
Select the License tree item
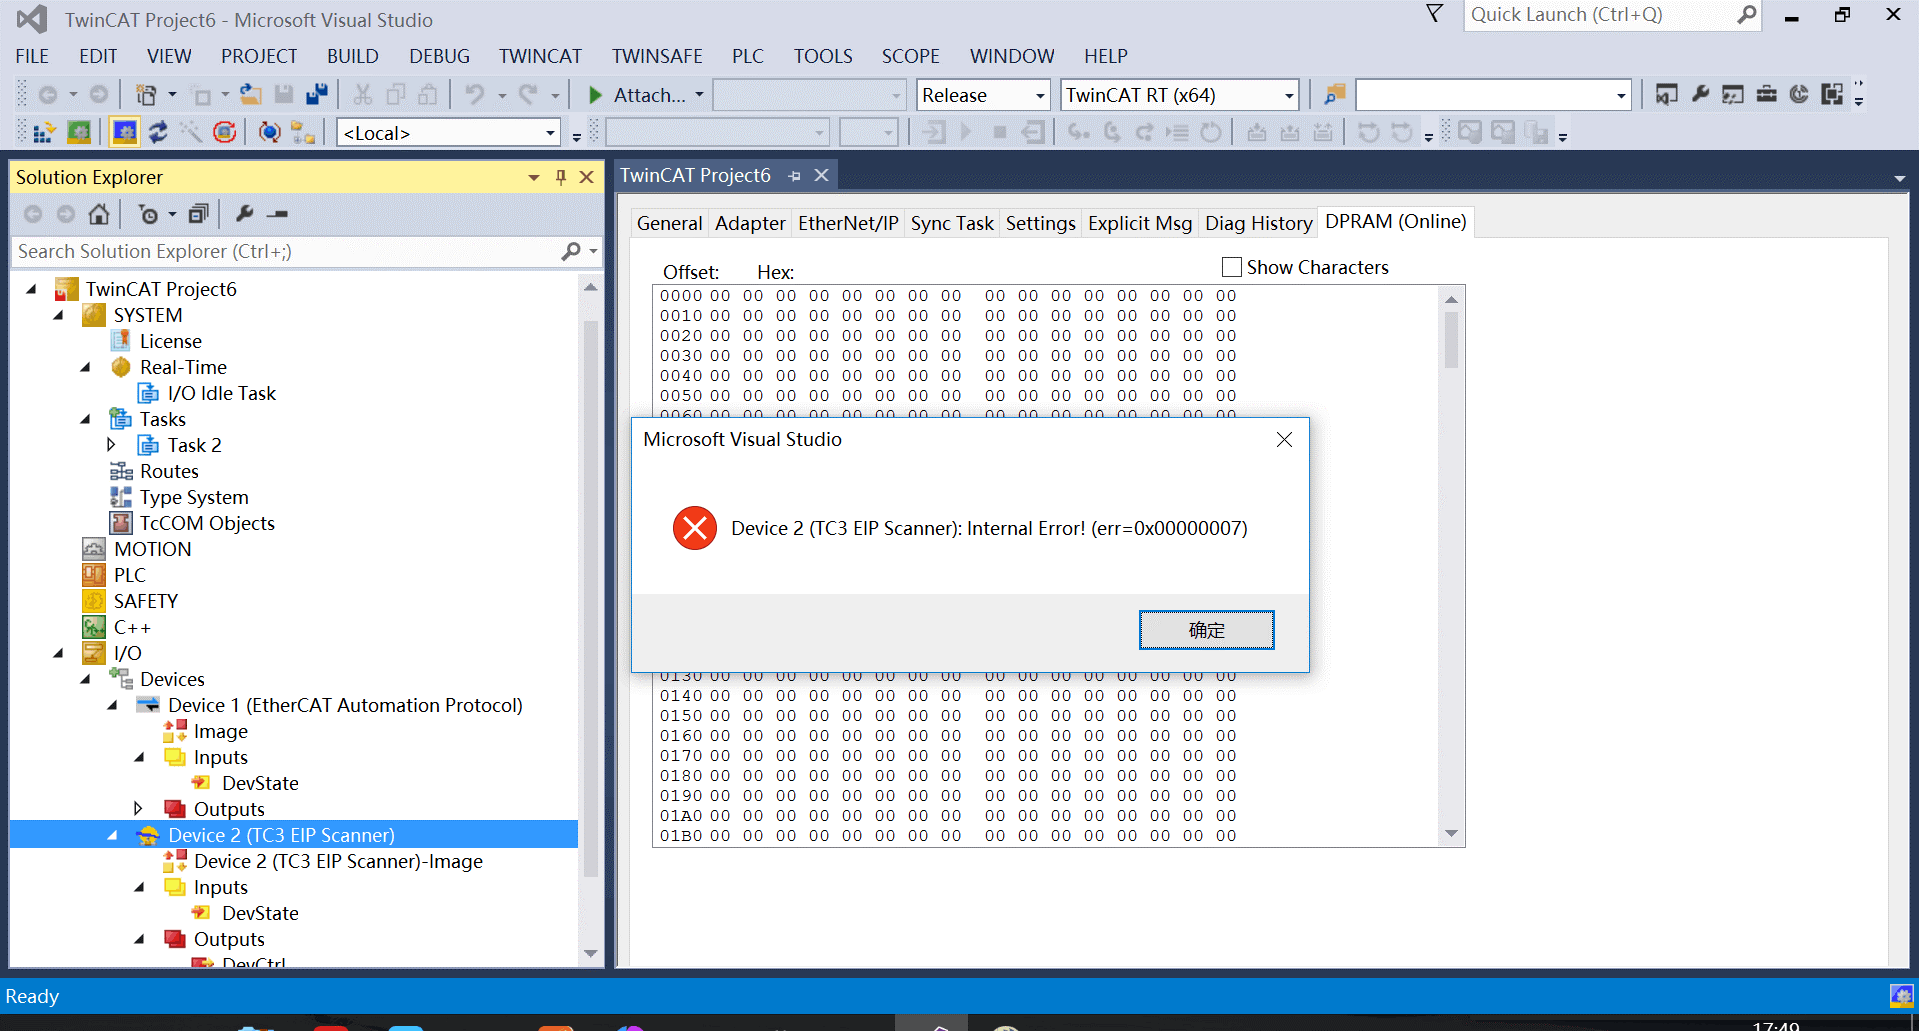[x=170, y=341]
